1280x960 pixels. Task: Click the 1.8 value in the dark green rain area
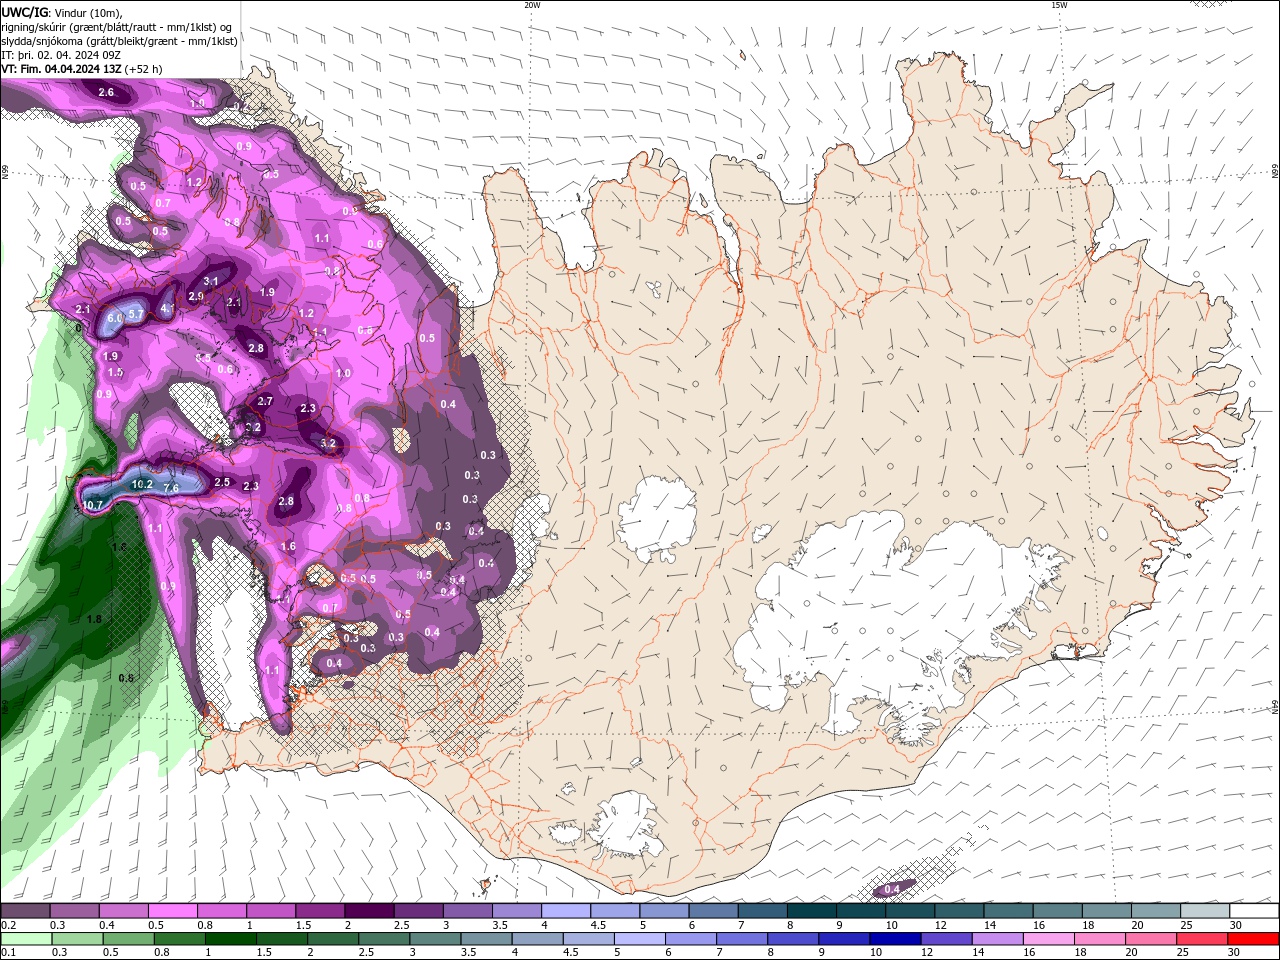pos(94,619)
